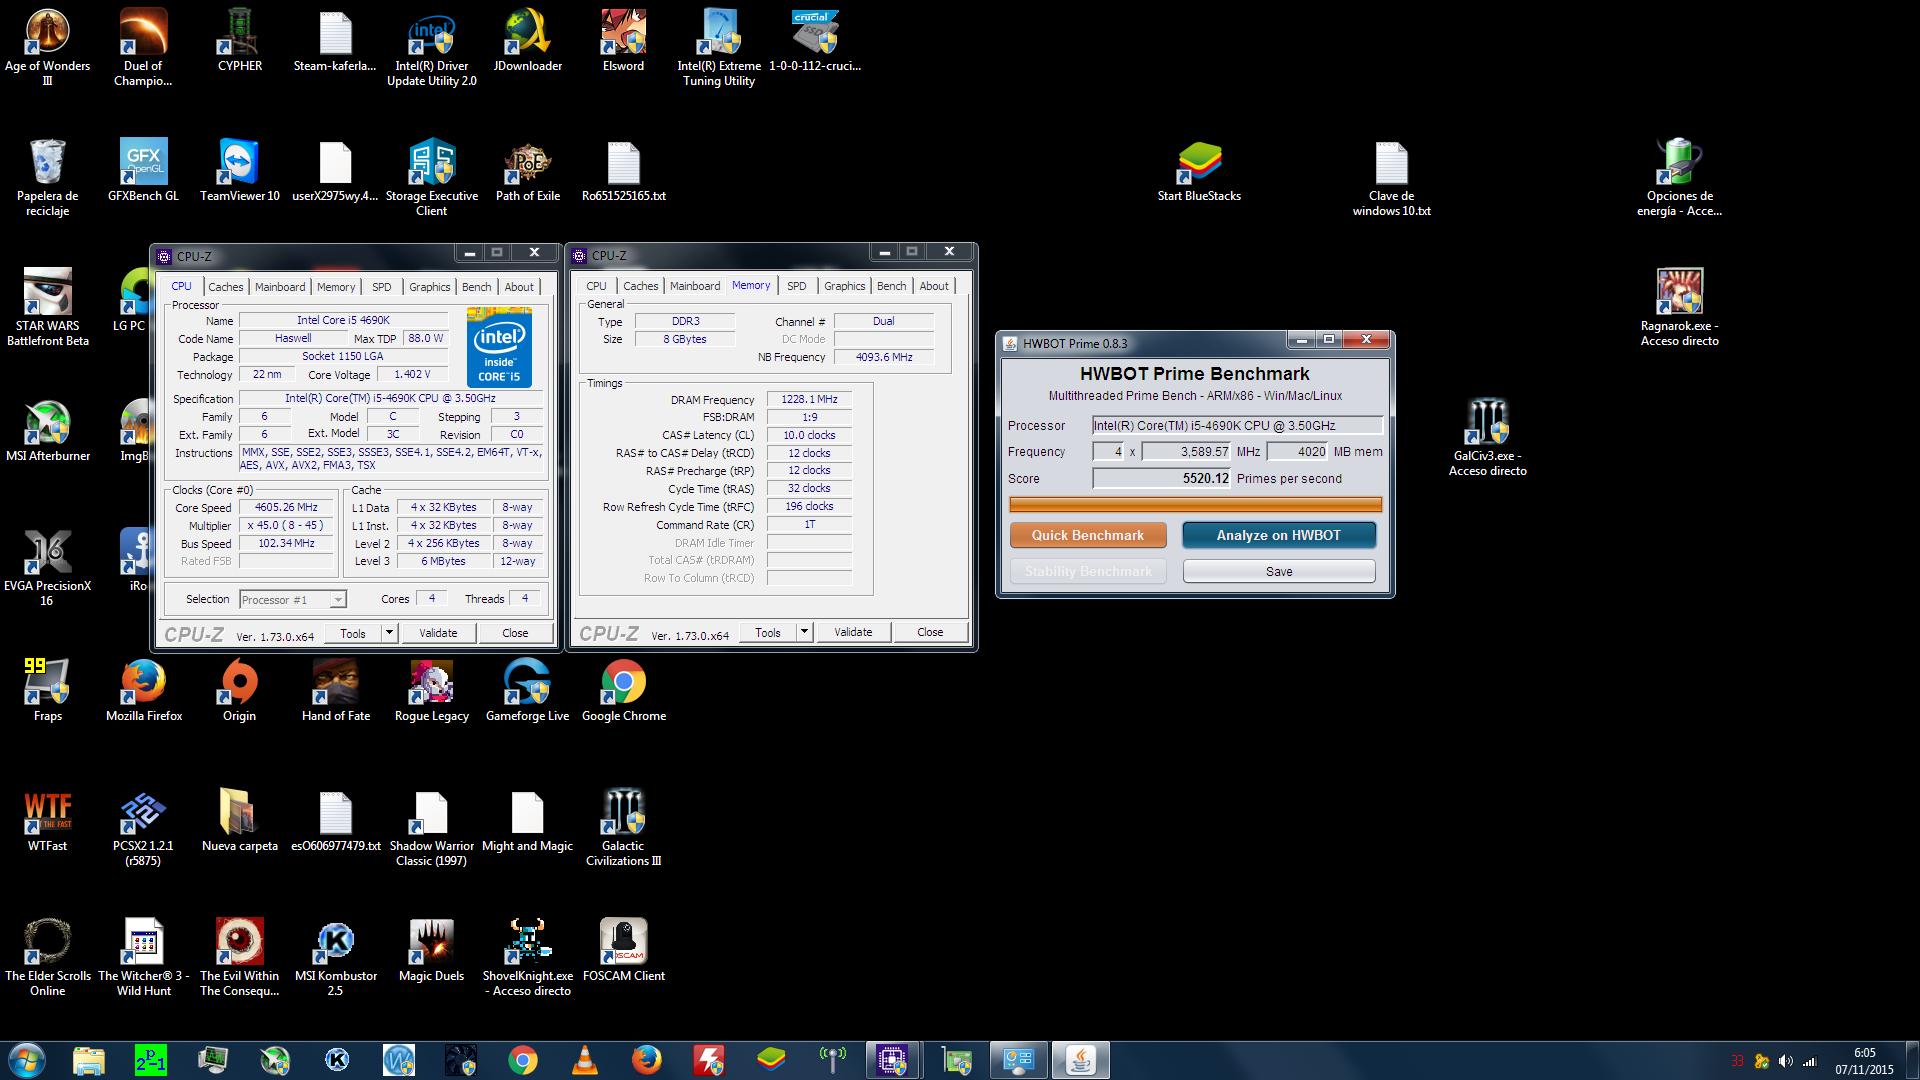Select the Papelera de reciclaje icon
The image size is (1920, 1080).
pos(47,177)
